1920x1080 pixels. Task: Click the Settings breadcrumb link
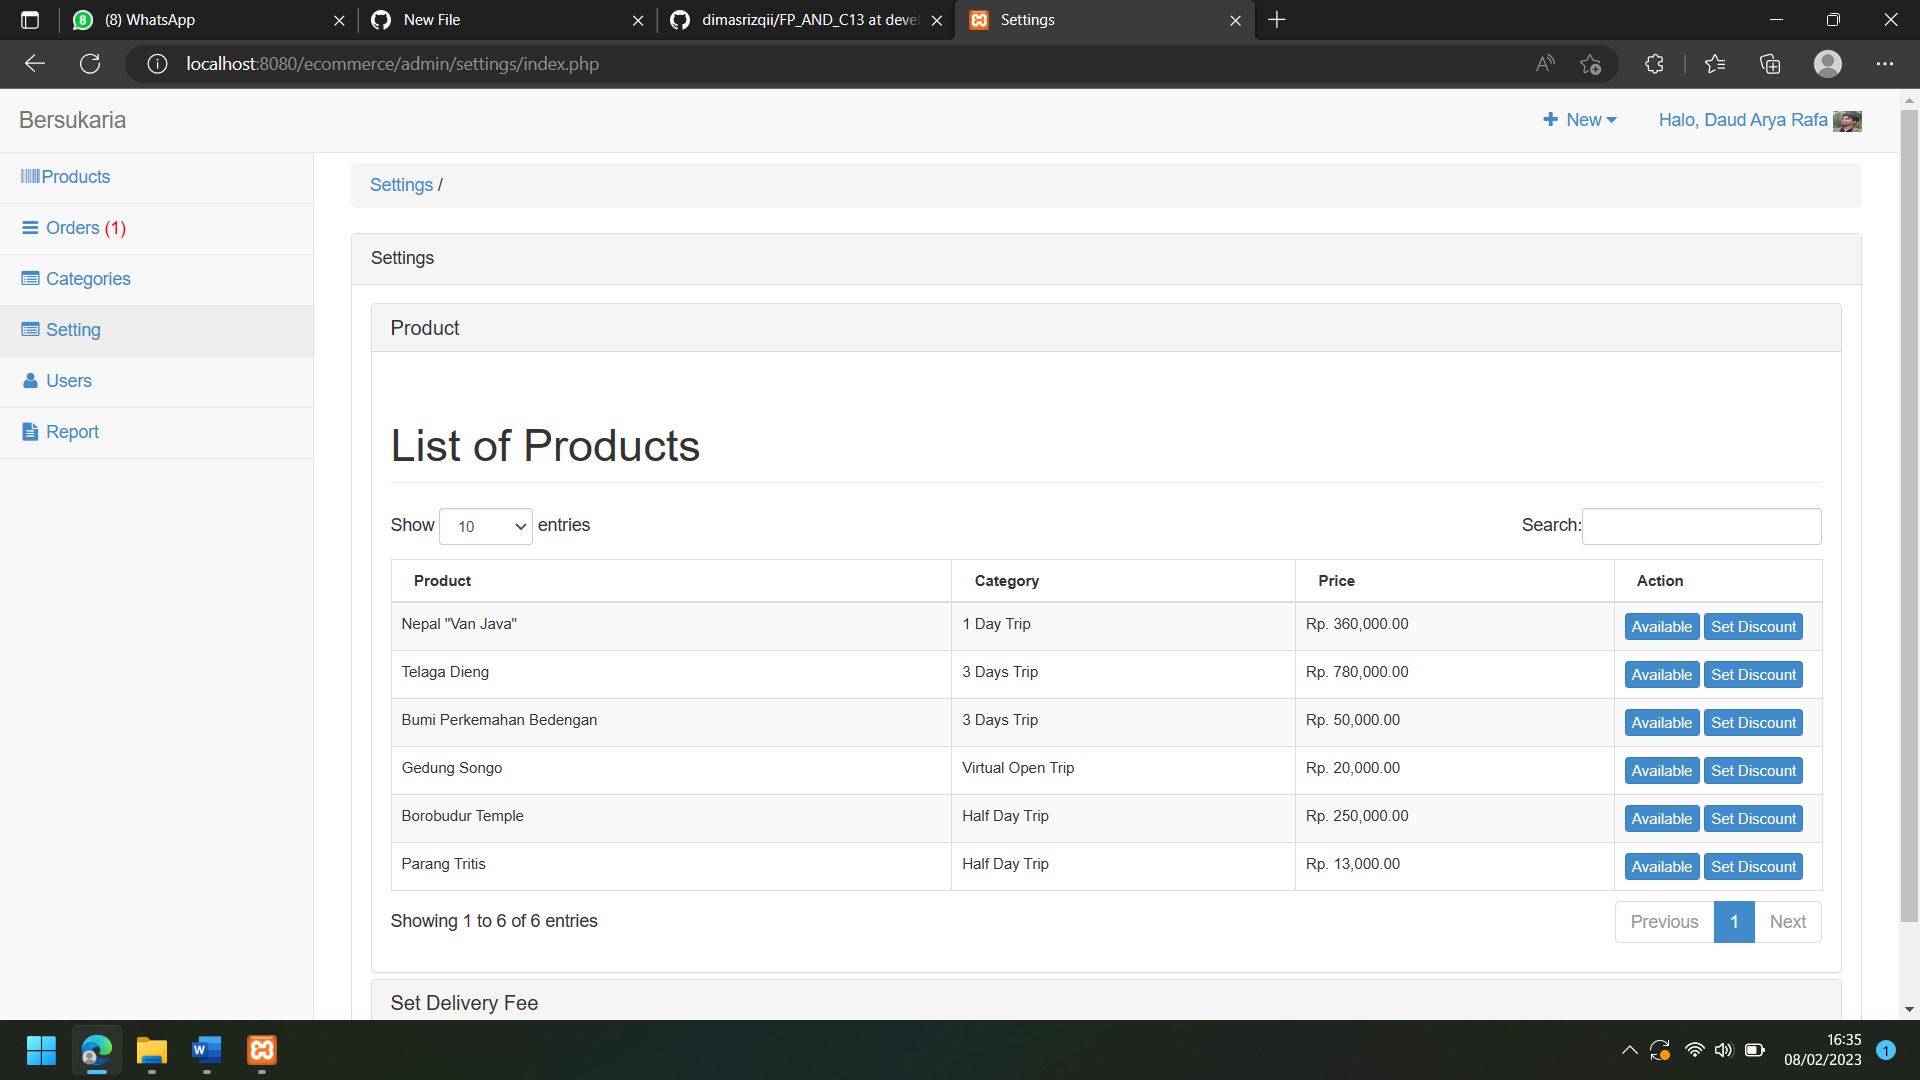[401, 185]
